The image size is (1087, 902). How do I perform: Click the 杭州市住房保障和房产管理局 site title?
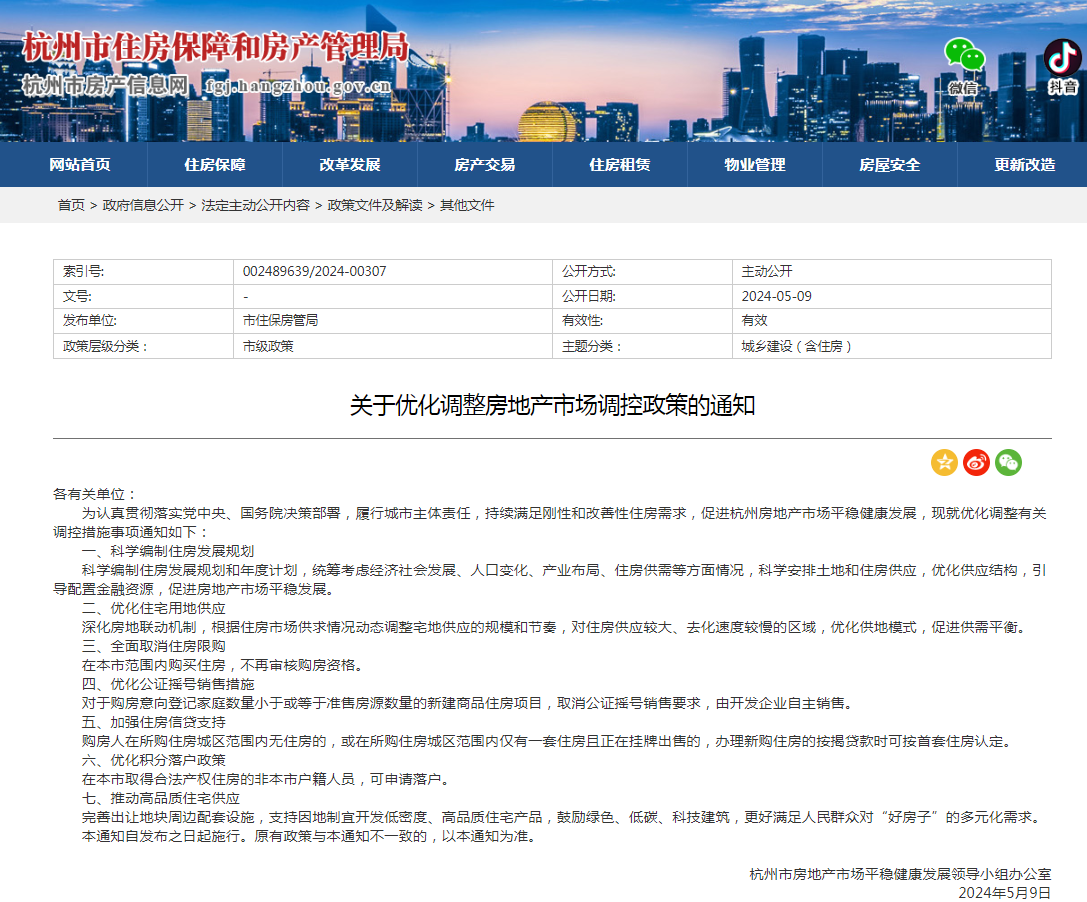click(x=215, y=47)
